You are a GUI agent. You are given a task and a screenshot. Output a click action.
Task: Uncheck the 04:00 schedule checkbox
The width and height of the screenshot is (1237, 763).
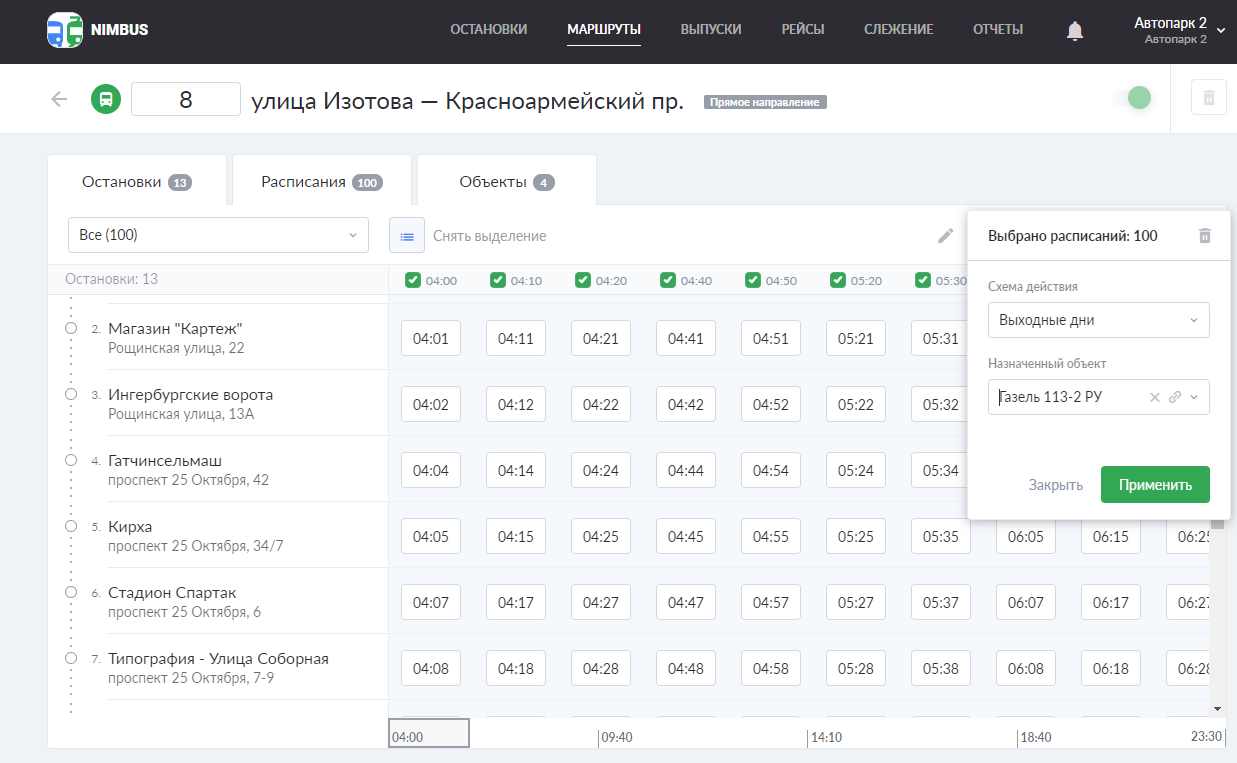click(412, 281)
